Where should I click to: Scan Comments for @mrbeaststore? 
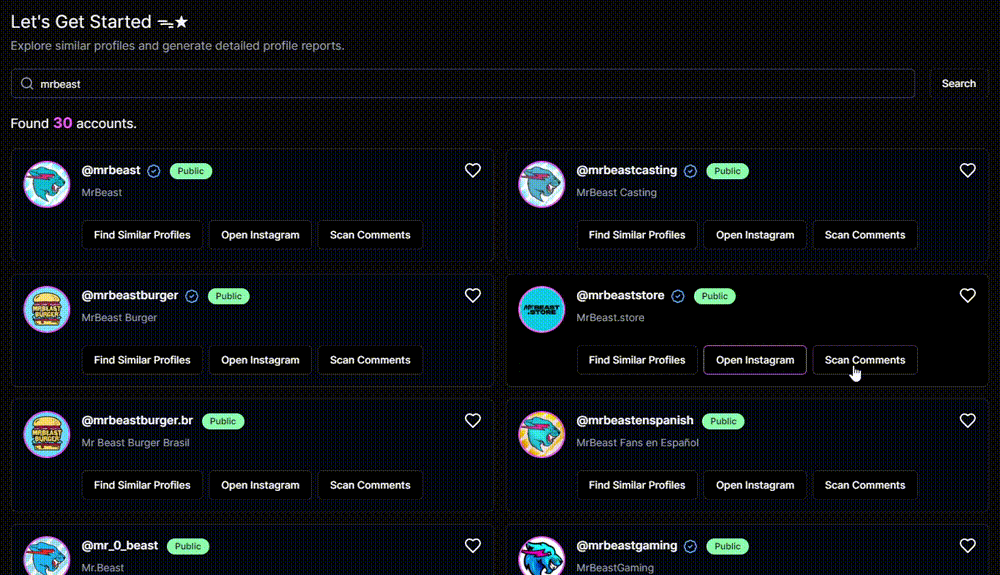tap(865, 360)
